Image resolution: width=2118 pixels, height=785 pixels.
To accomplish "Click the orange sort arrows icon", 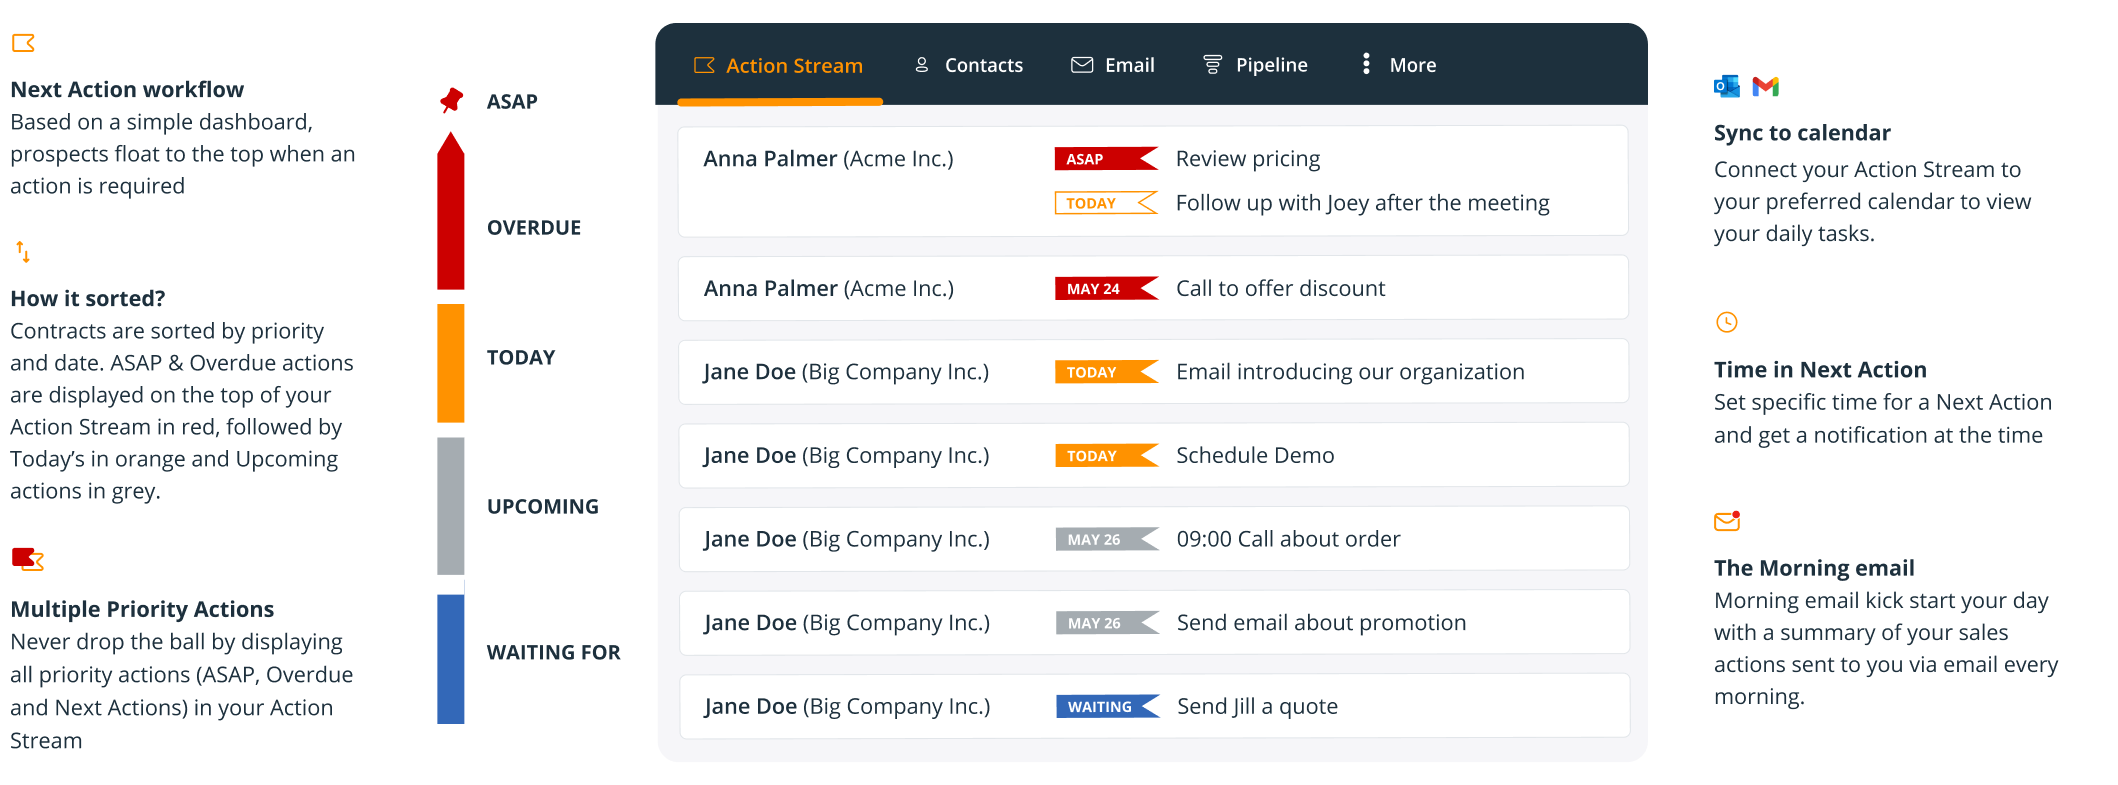I will tap(23, 252).
